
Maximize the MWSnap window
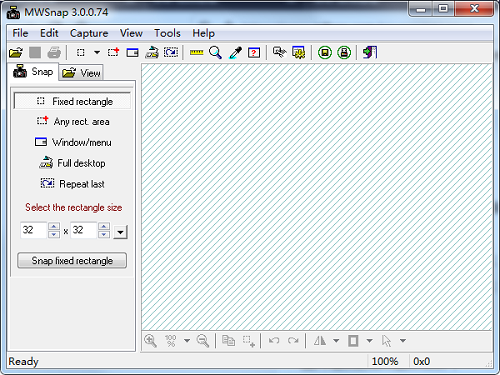coord(443,9)
